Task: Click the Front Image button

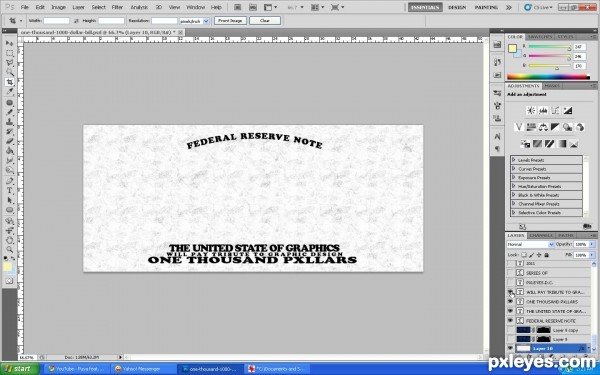Action: [230, 21]
